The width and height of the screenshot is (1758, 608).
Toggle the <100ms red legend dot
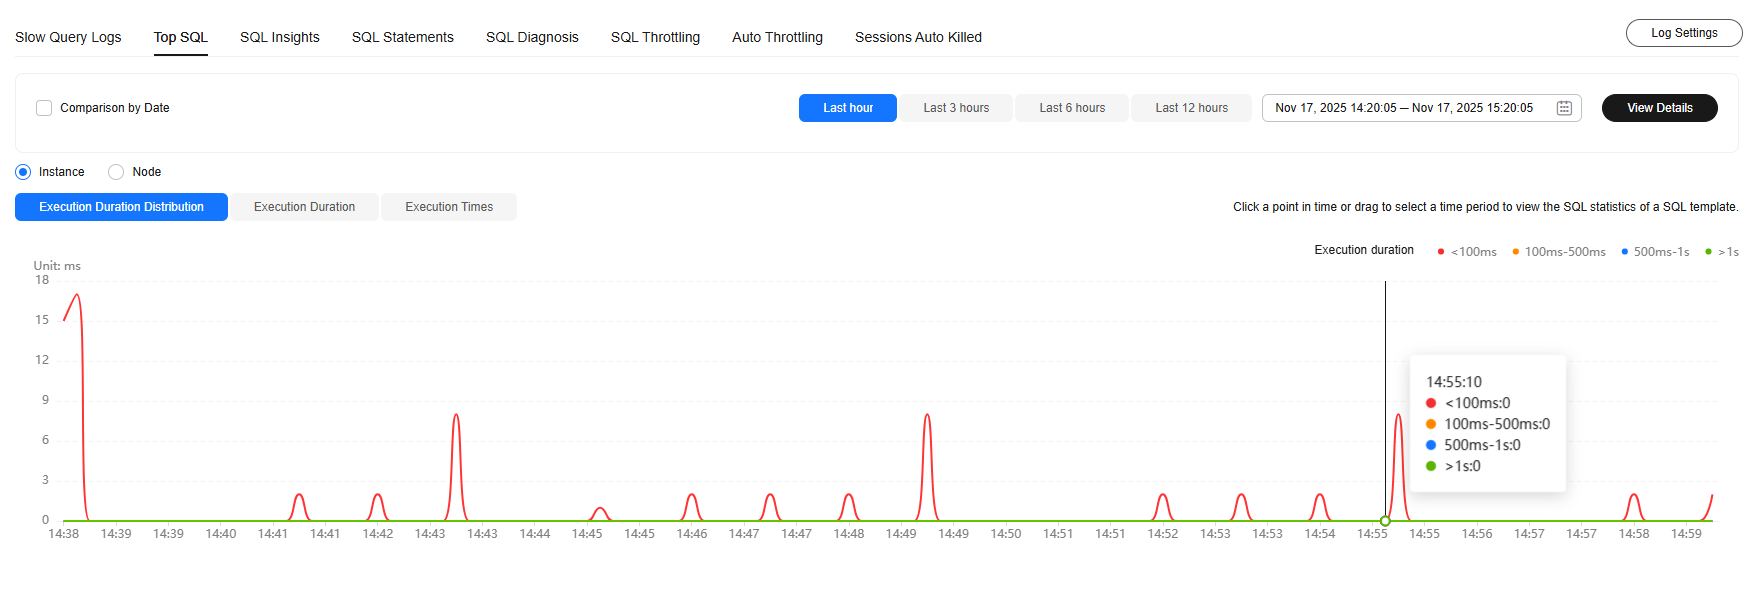[x=1440, y=252]
